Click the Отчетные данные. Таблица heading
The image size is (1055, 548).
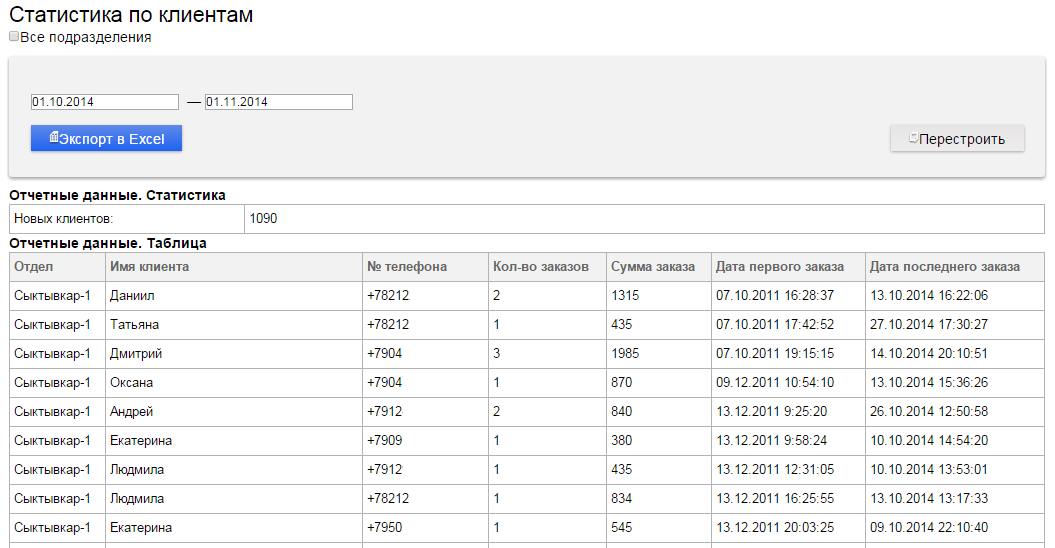click(x=108, y=243)
